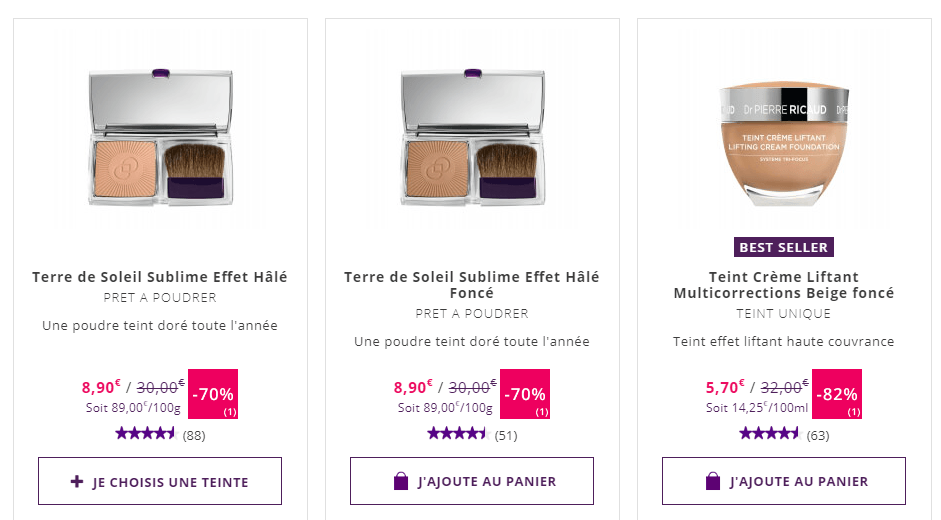Click star rating of Teint Crème Liftant
This screenshot has height=520, width=941.
click(769, 434)
